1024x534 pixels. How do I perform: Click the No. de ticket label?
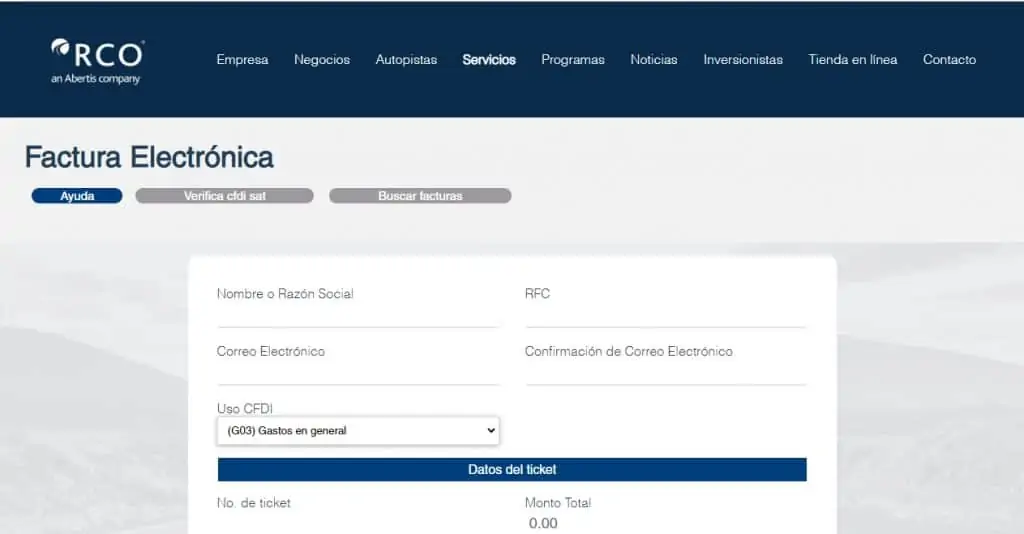[253, 503]
